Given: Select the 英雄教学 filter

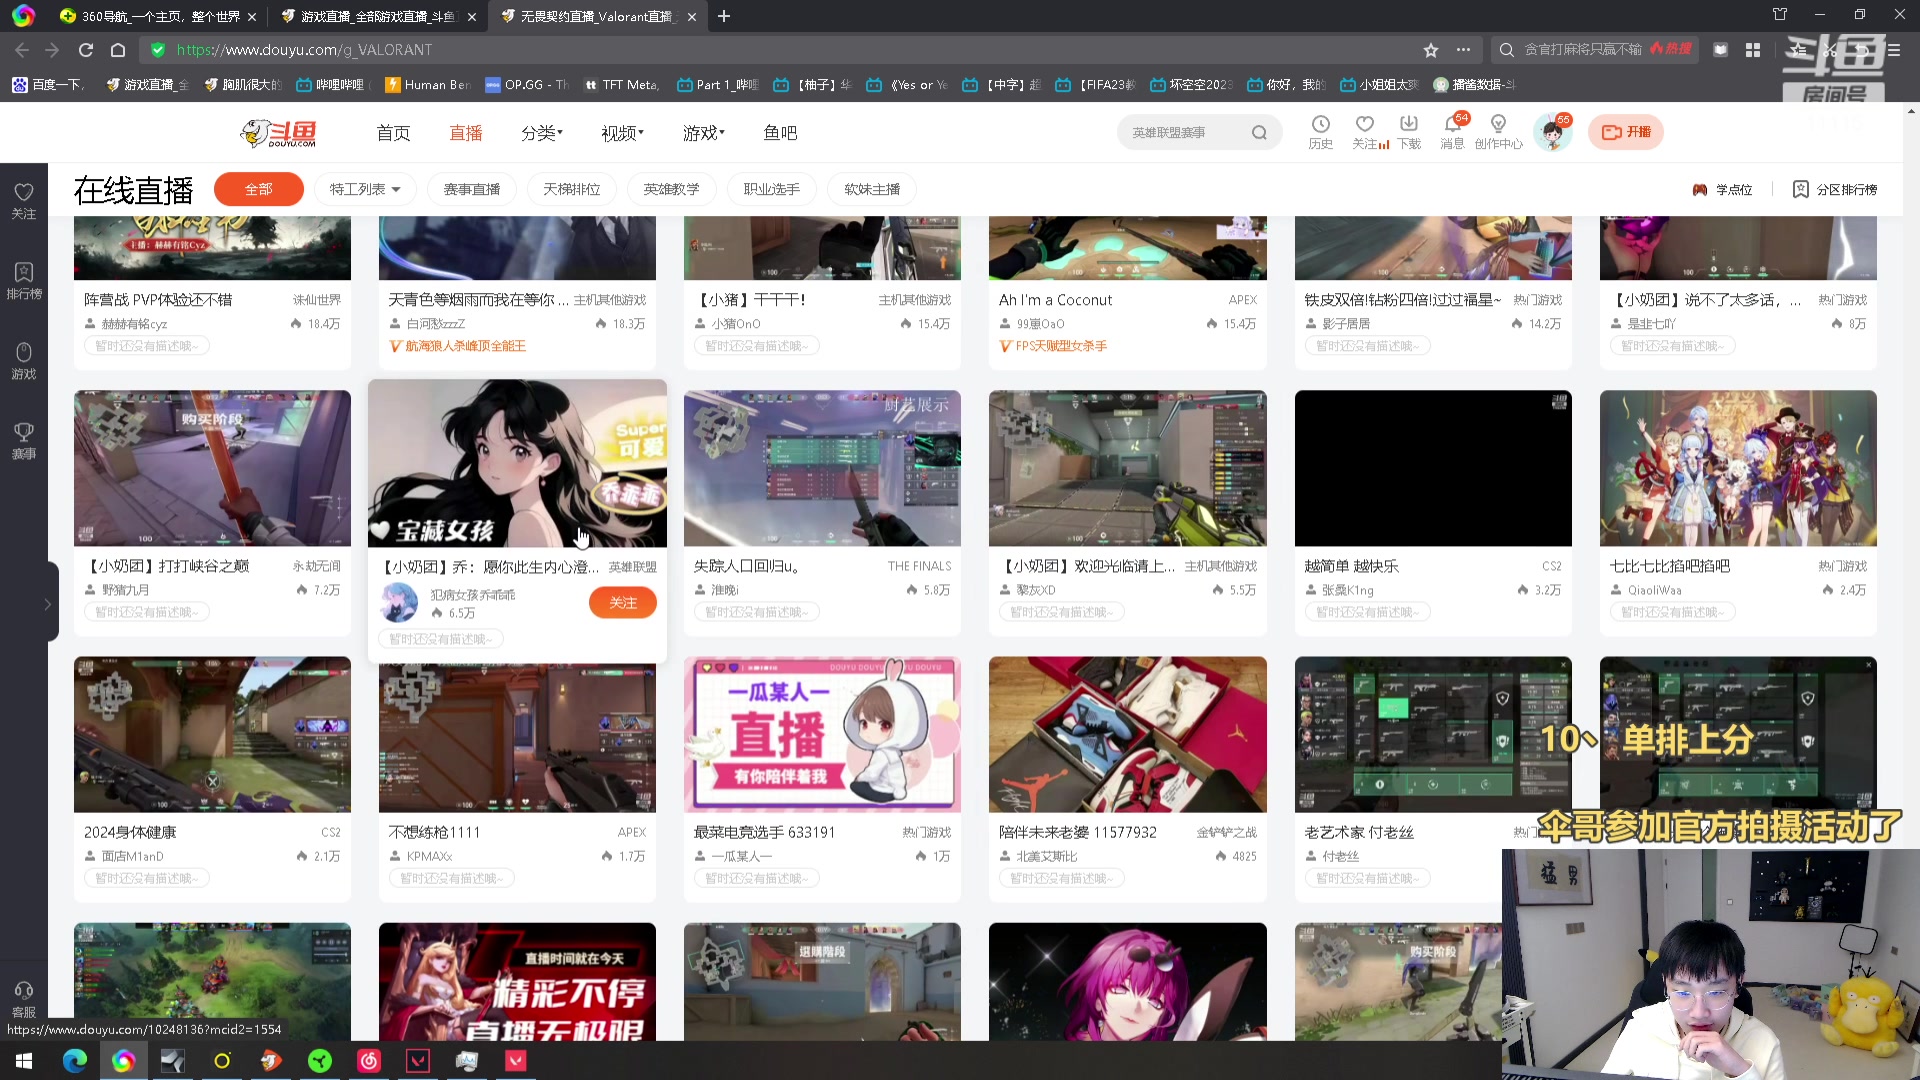Looking at the screenshot, I should click(x=672, y=189).
